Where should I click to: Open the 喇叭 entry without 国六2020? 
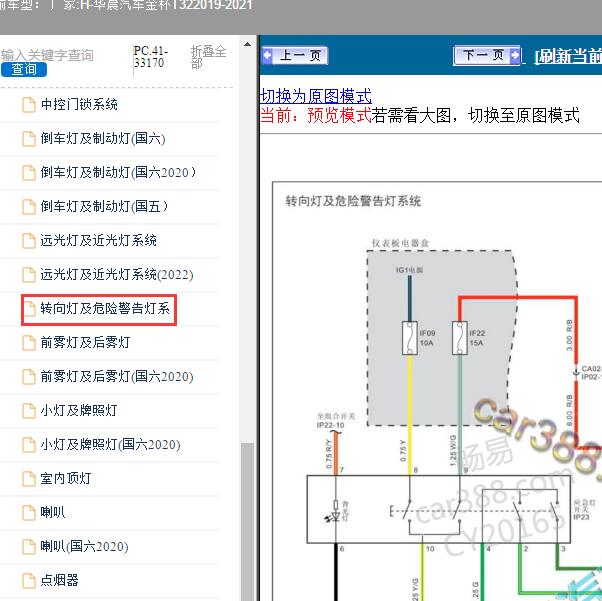53,512
